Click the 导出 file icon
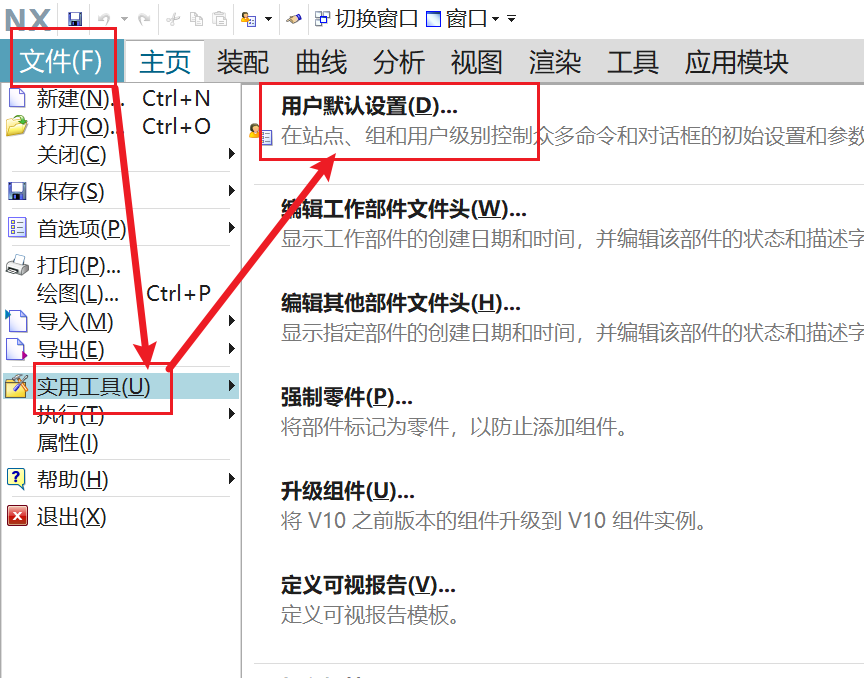This screenshot has height=678, width=864. 16,349
